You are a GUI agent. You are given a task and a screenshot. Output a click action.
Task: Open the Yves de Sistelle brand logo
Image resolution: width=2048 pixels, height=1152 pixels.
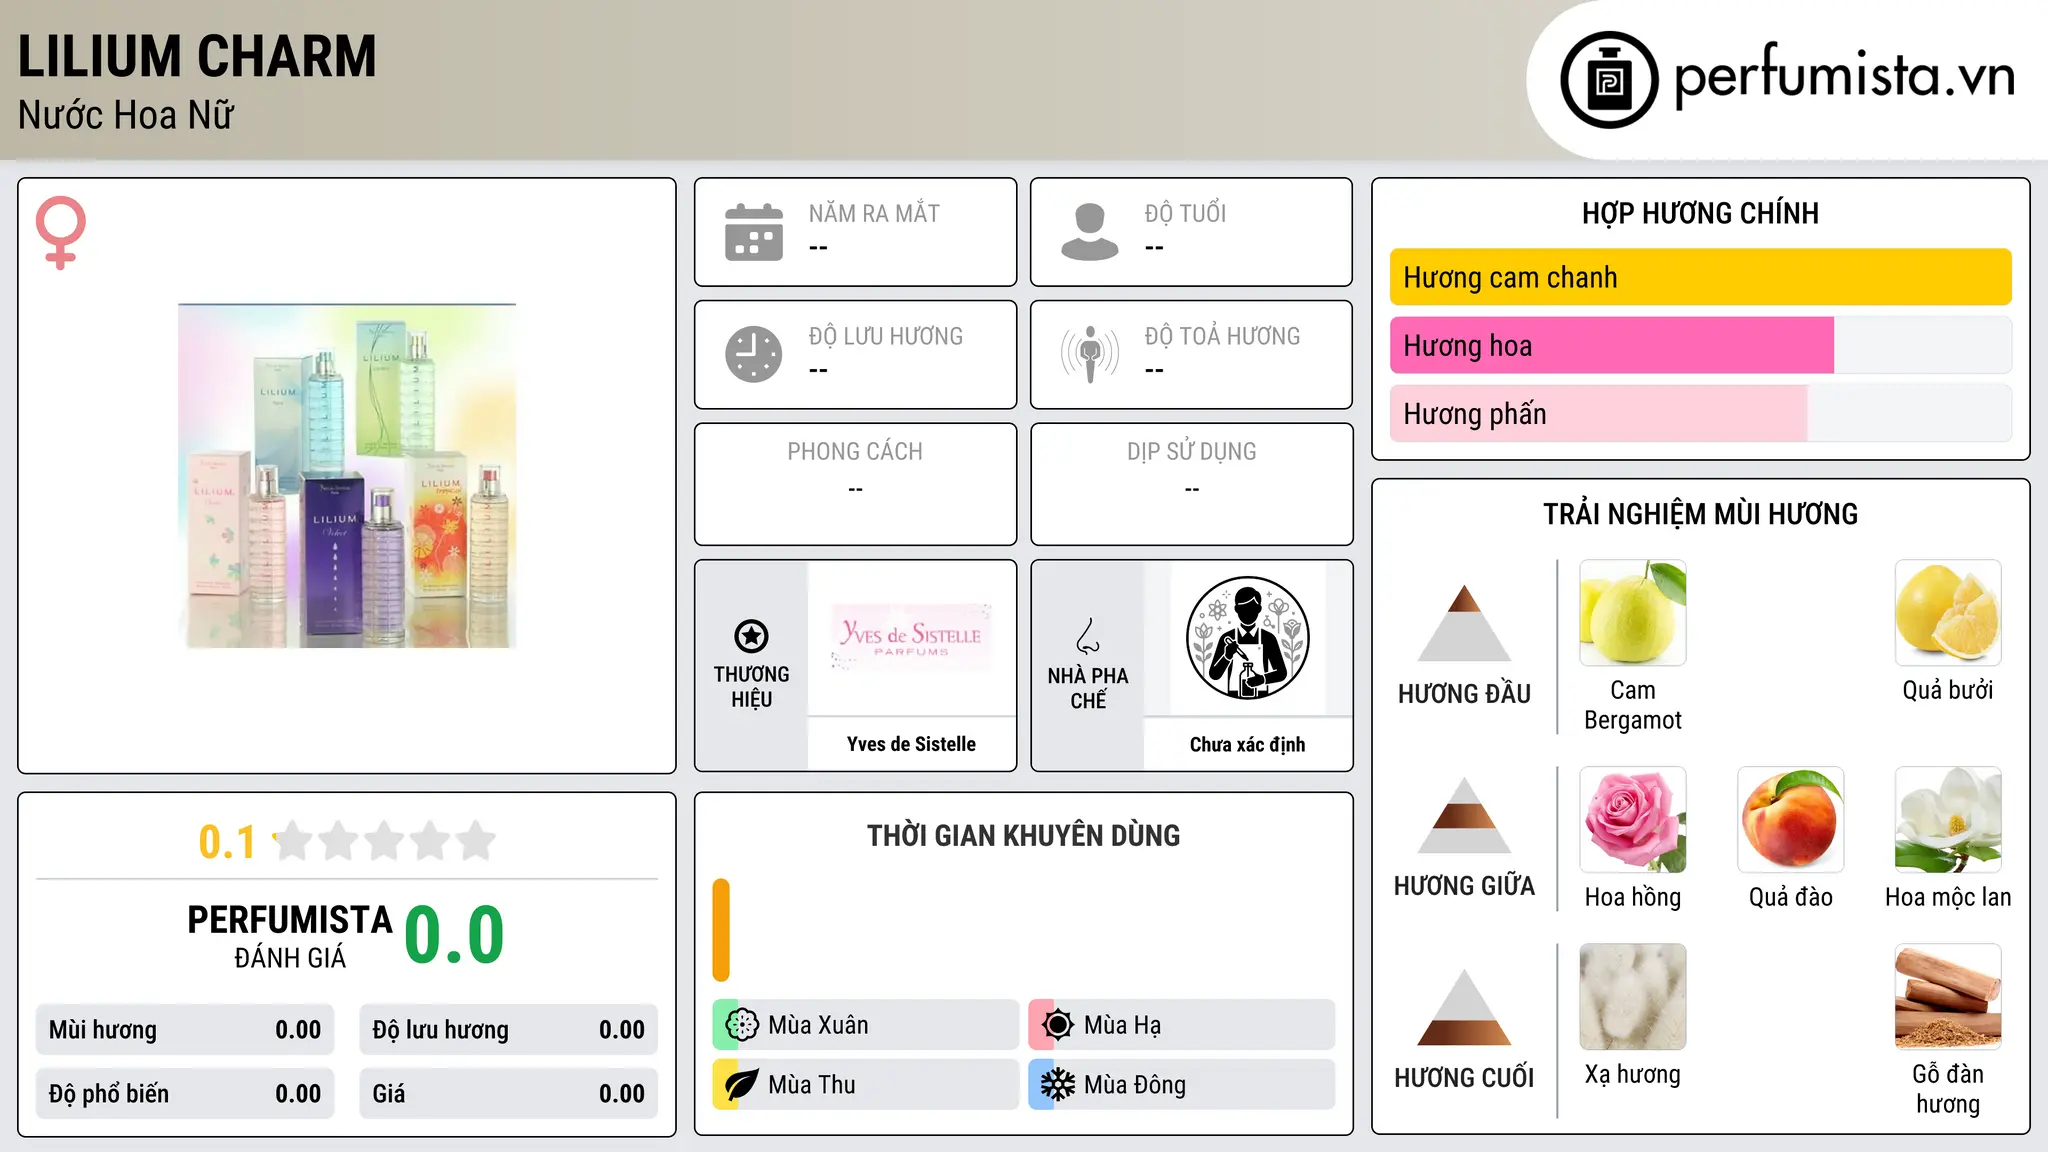tap(911, 638)
